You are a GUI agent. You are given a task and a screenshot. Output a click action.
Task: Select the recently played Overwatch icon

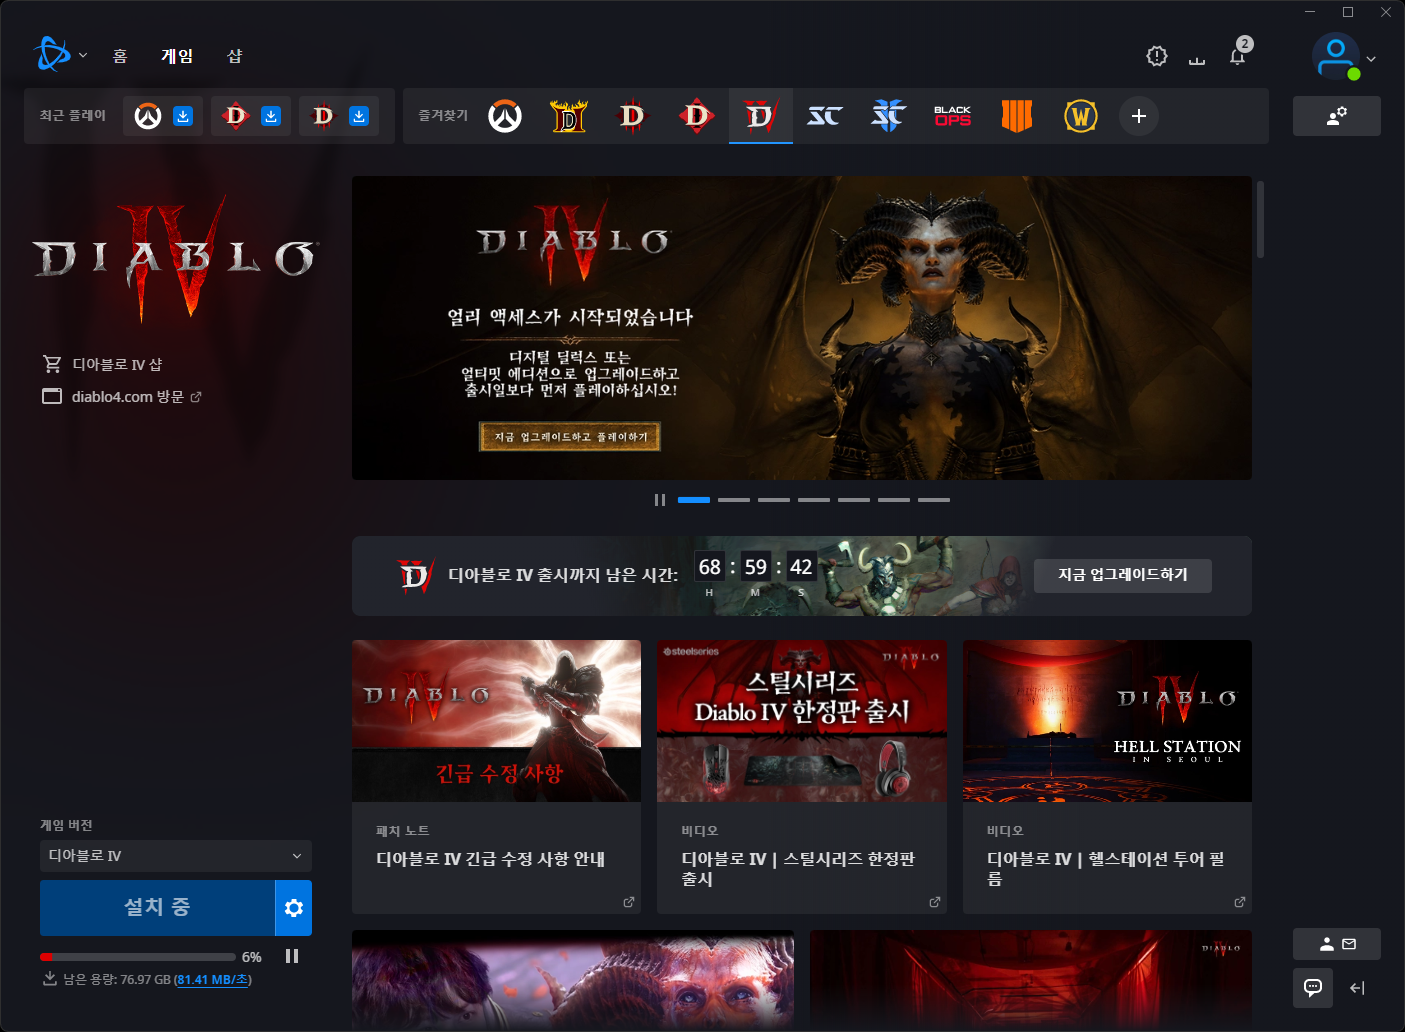148,116
